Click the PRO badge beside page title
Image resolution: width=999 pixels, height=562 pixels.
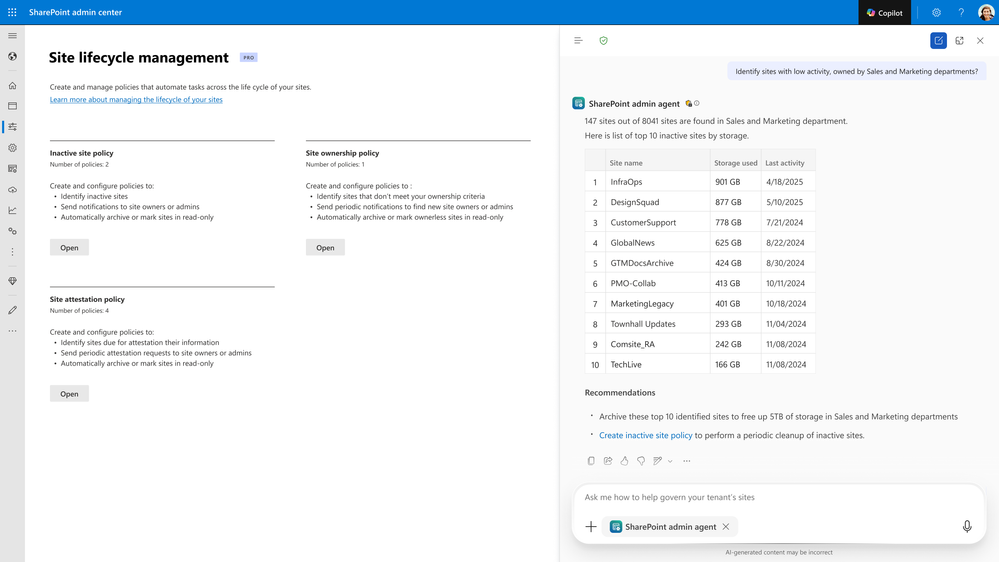pos(248,57)
